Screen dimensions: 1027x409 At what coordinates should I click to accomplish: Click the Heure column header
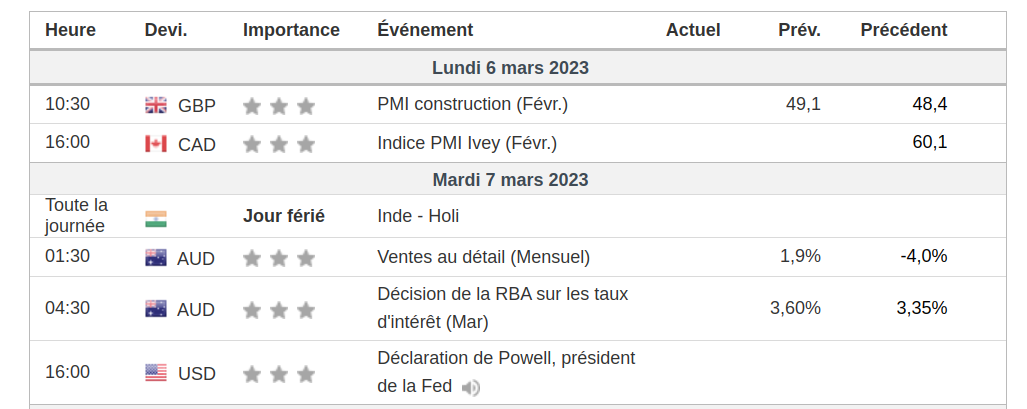pos(70,30)
